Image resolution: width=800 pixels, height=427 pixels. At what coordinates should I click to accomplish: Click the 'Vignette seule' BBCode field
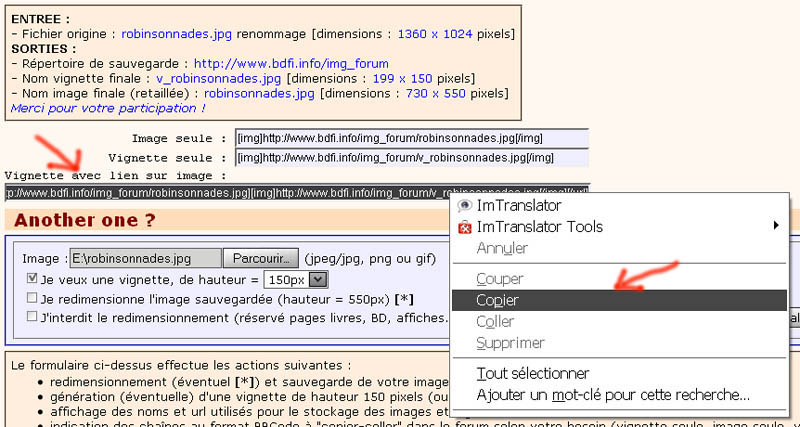click(x=412, y=158)
